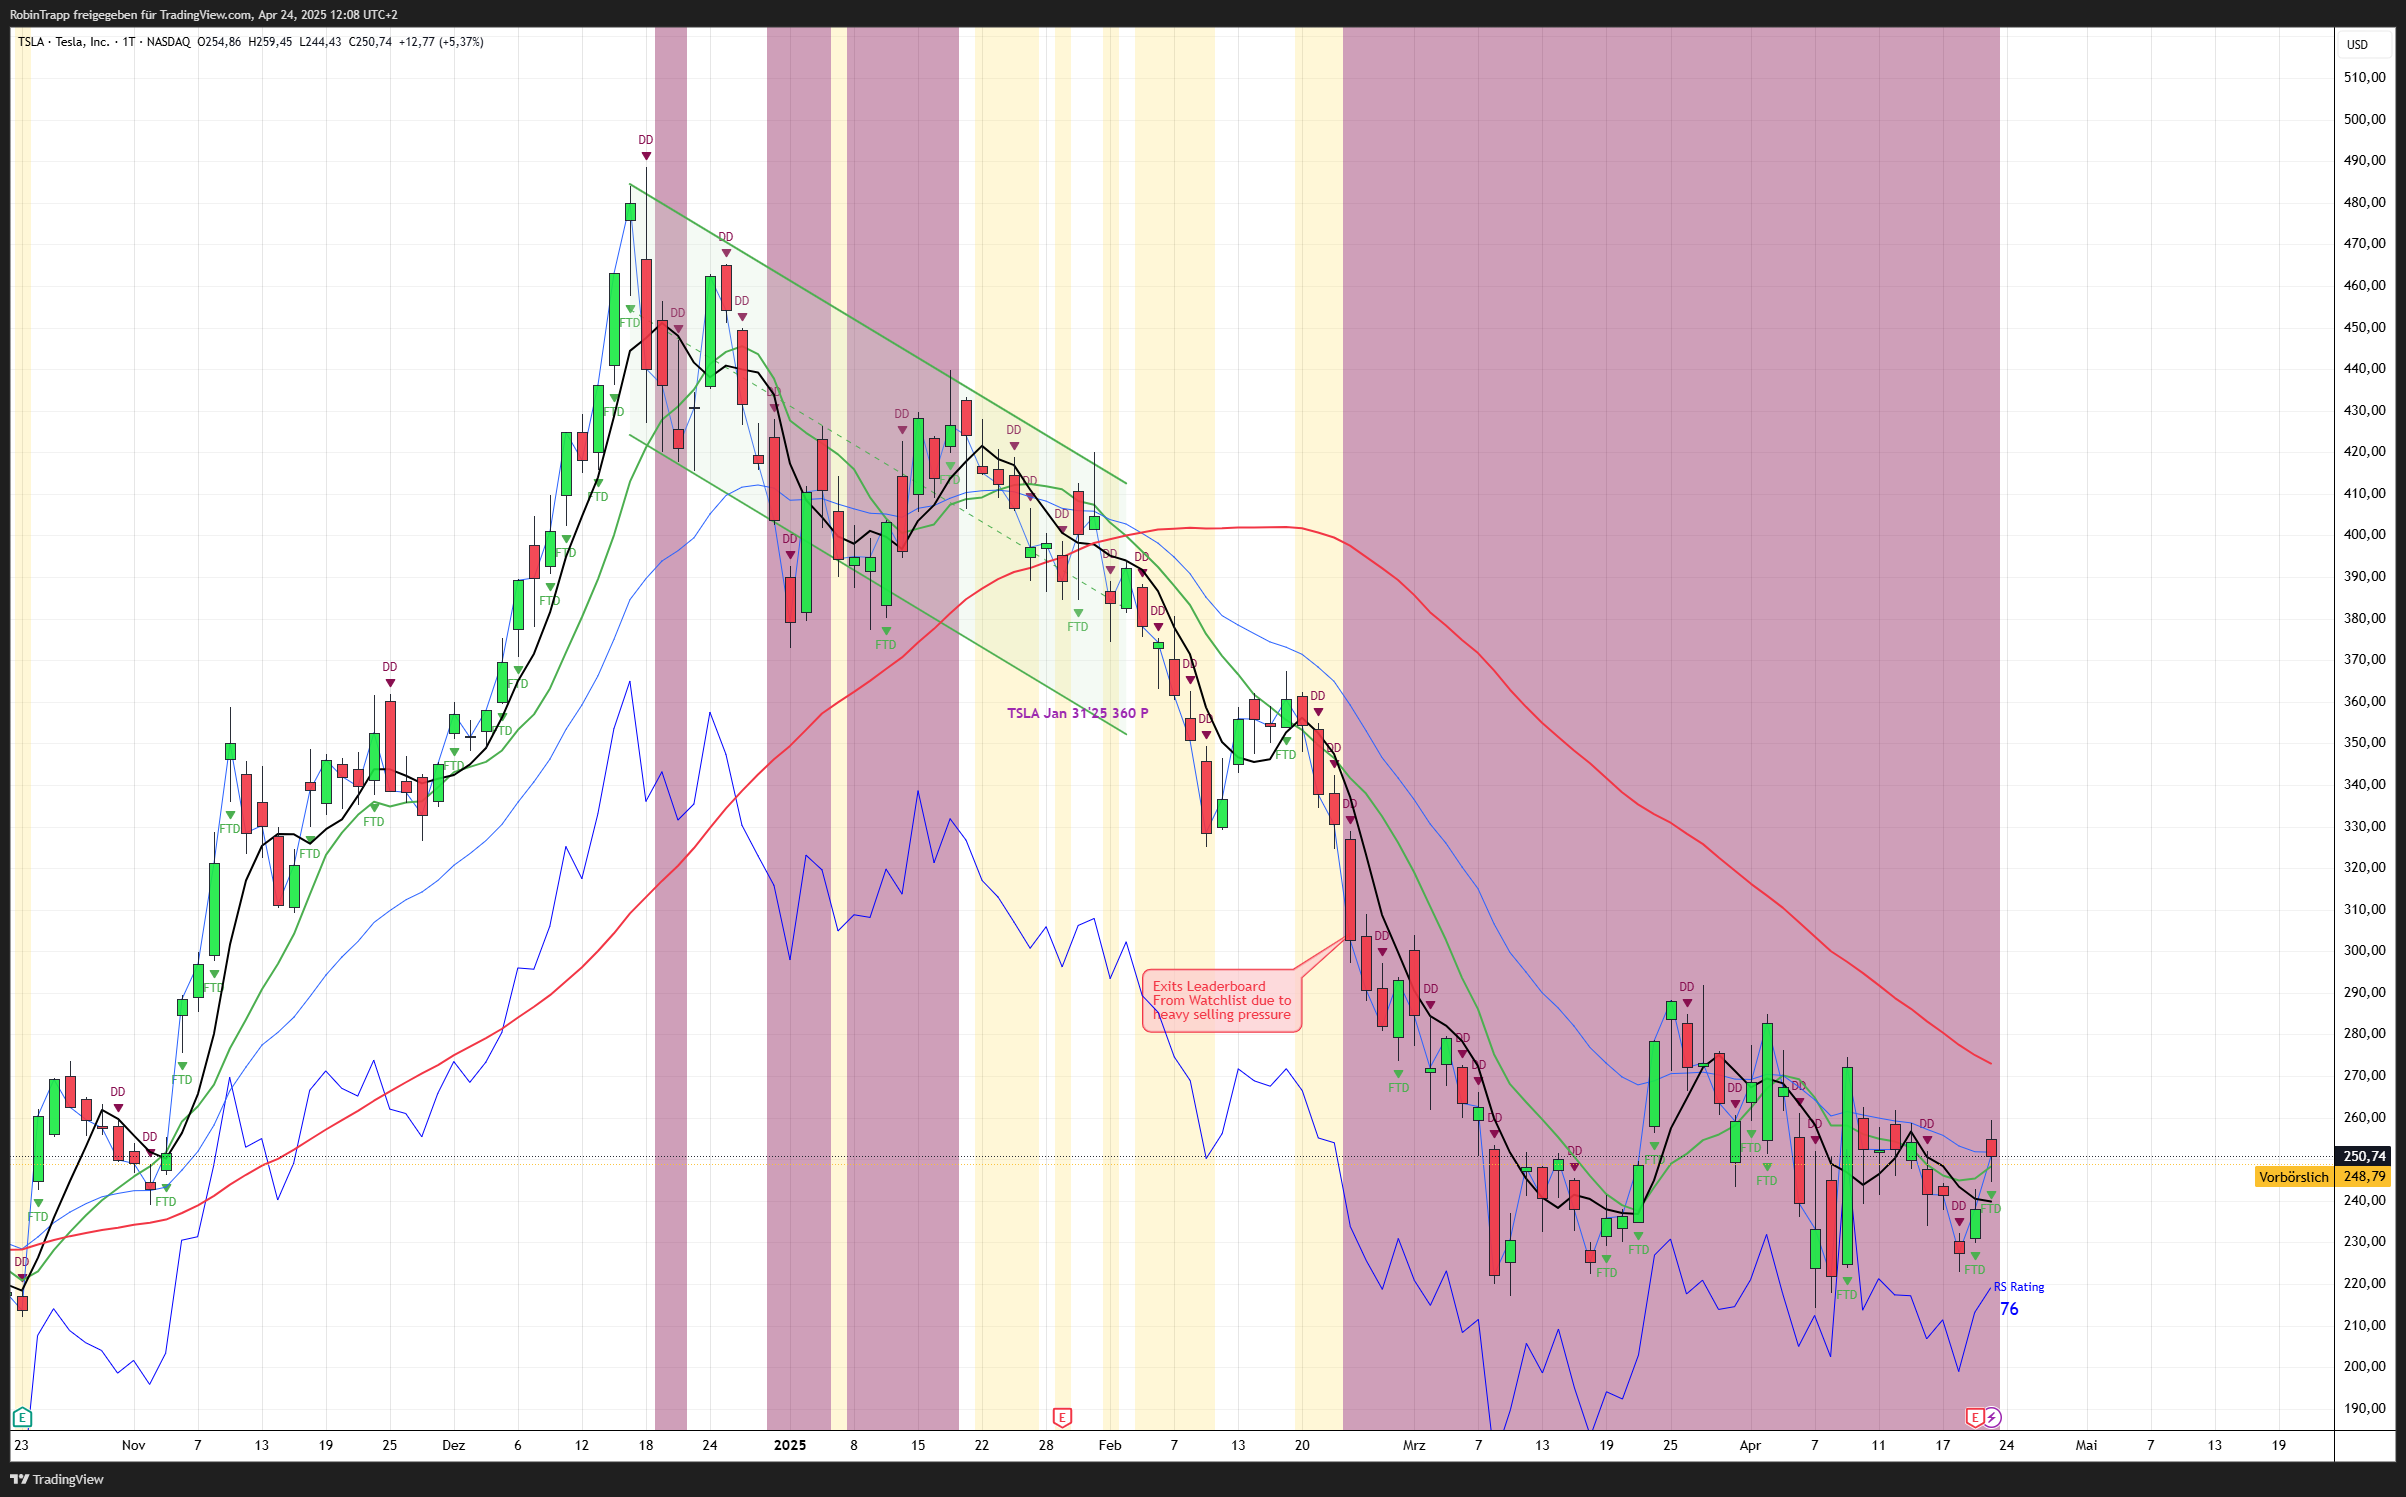The image size is (2406, 1497).
Task: Click the 400,00 level on price scale
Action: click(2364, 534)
